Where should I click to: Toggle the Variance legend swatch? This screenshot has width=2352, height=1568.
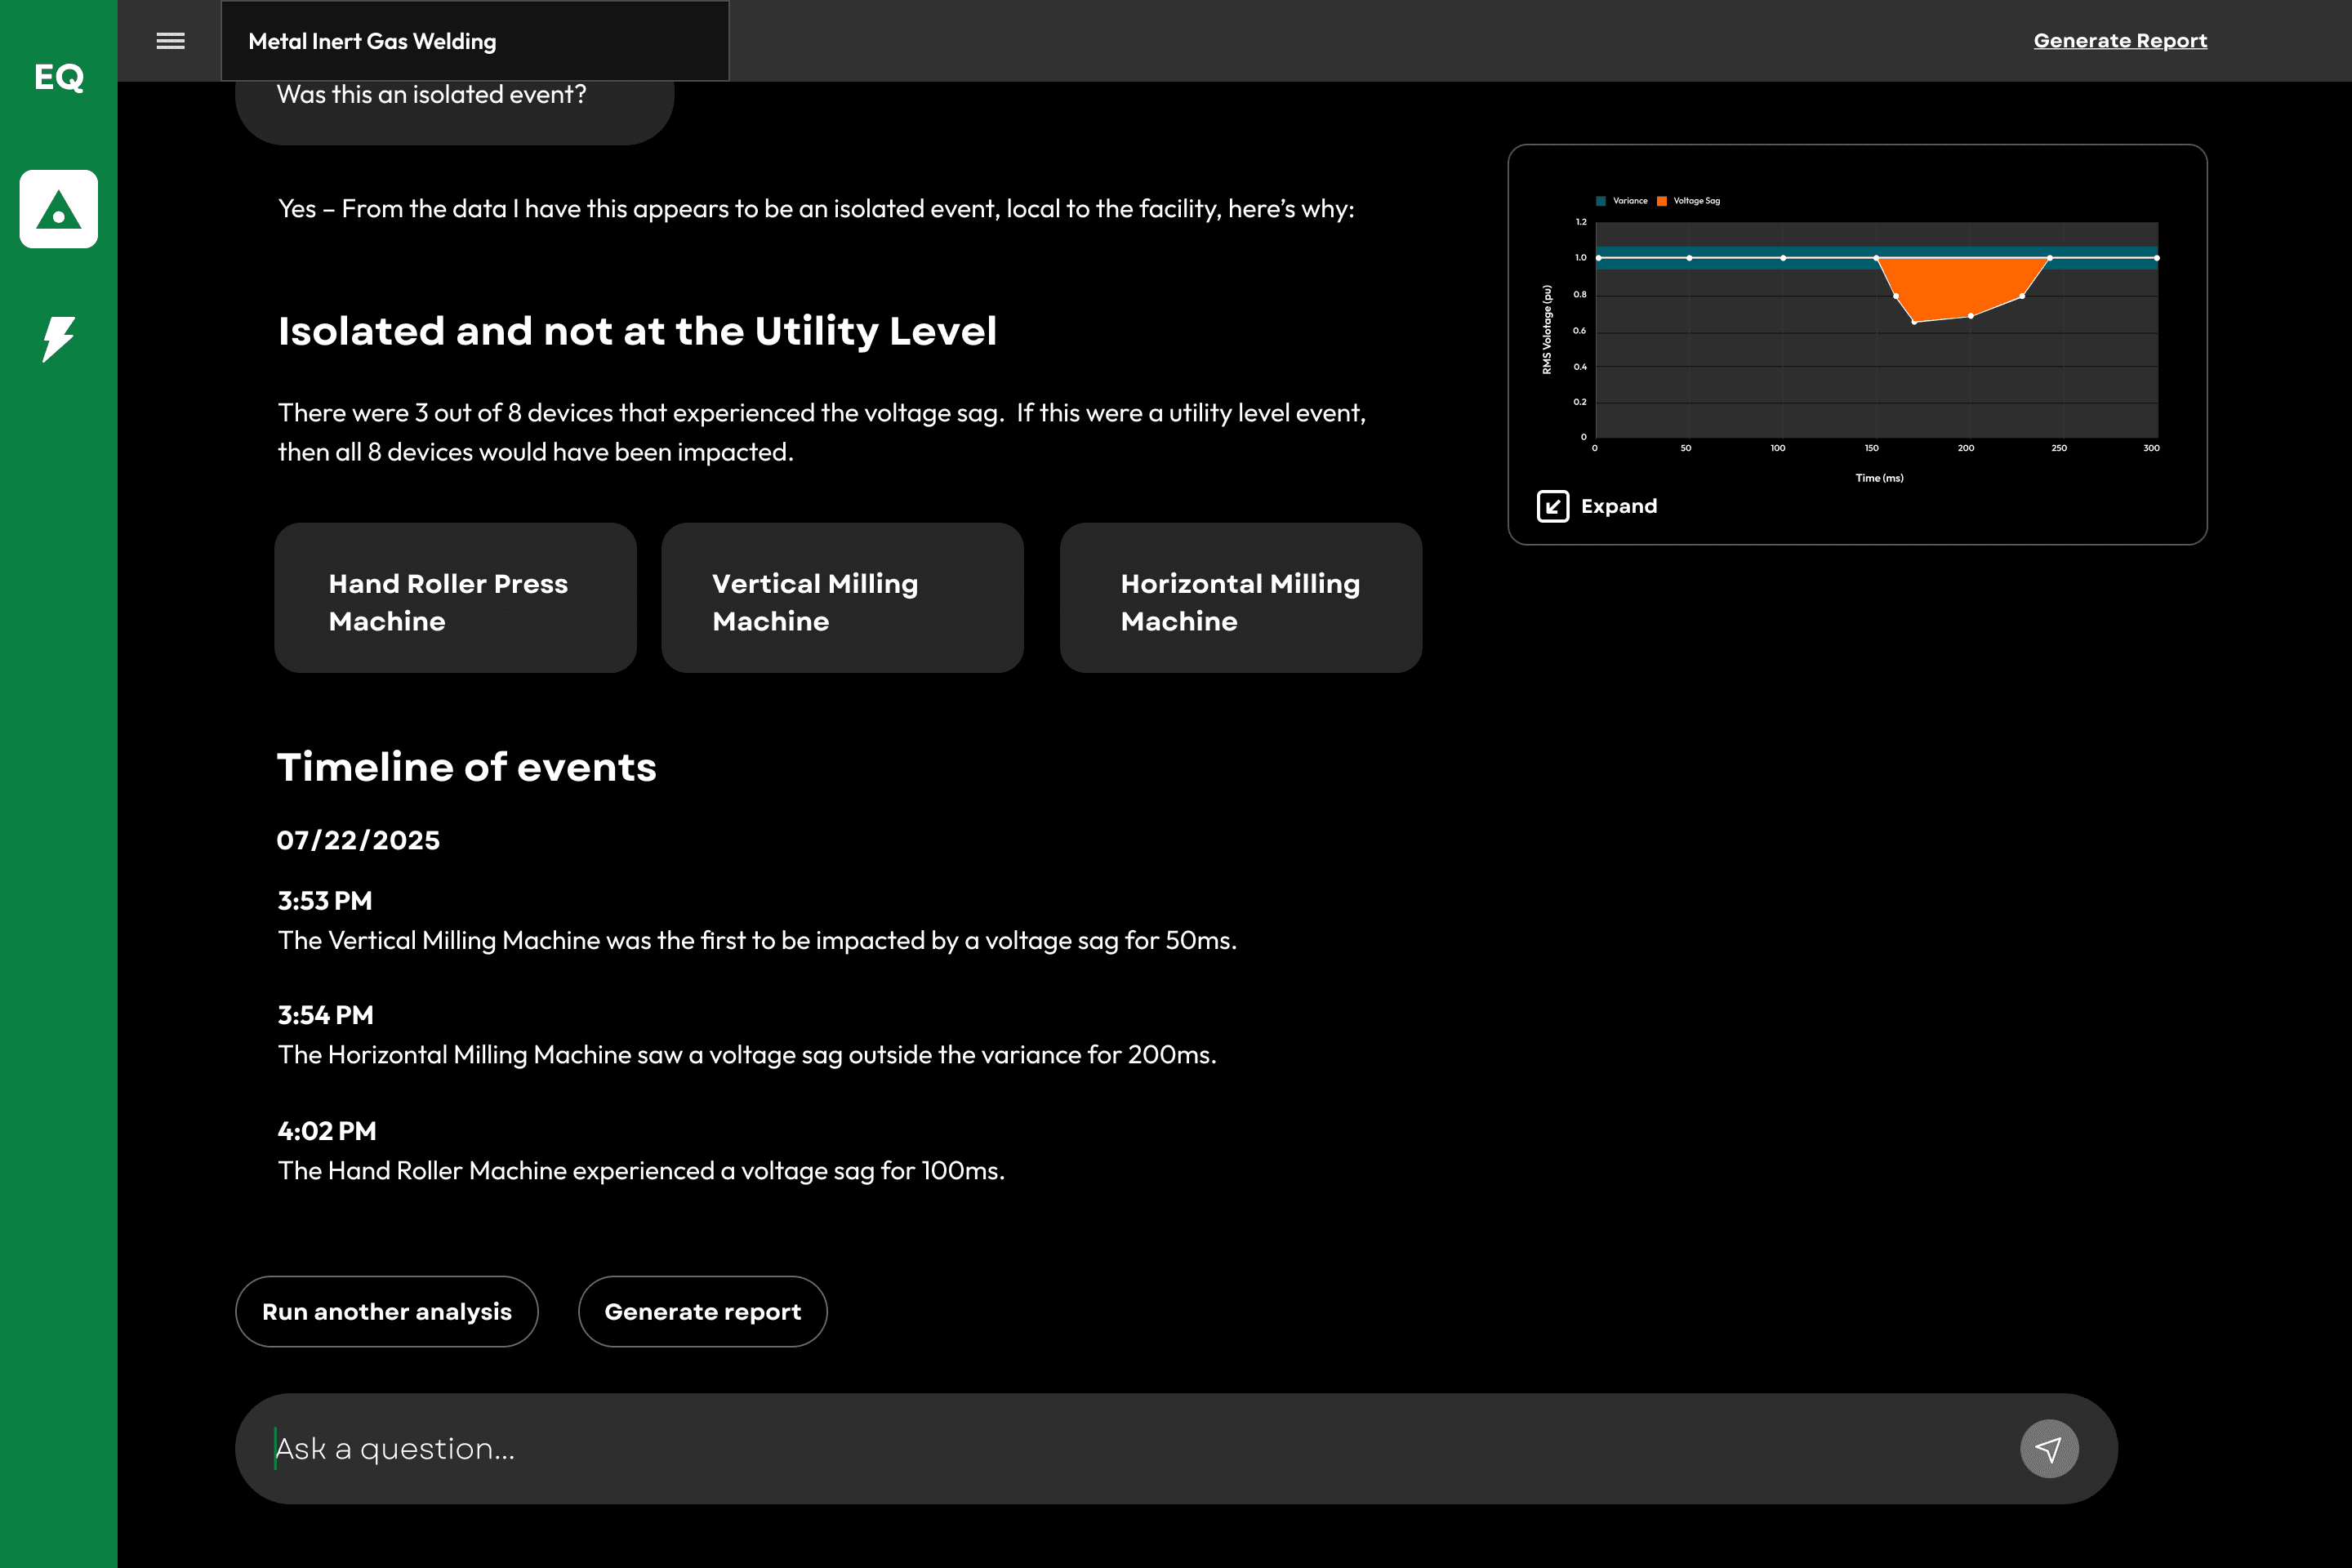[x=1601, y=201]
